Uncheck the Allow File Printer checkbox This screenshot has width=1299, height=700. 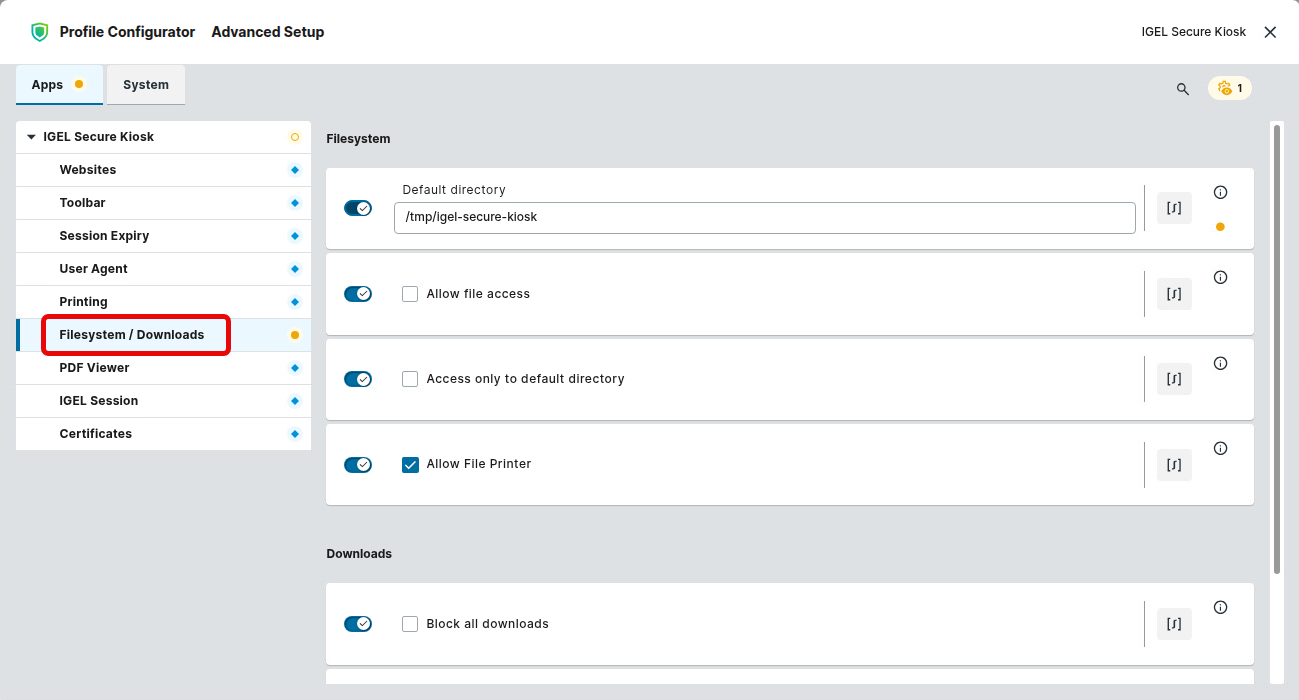tap(410, 464)
